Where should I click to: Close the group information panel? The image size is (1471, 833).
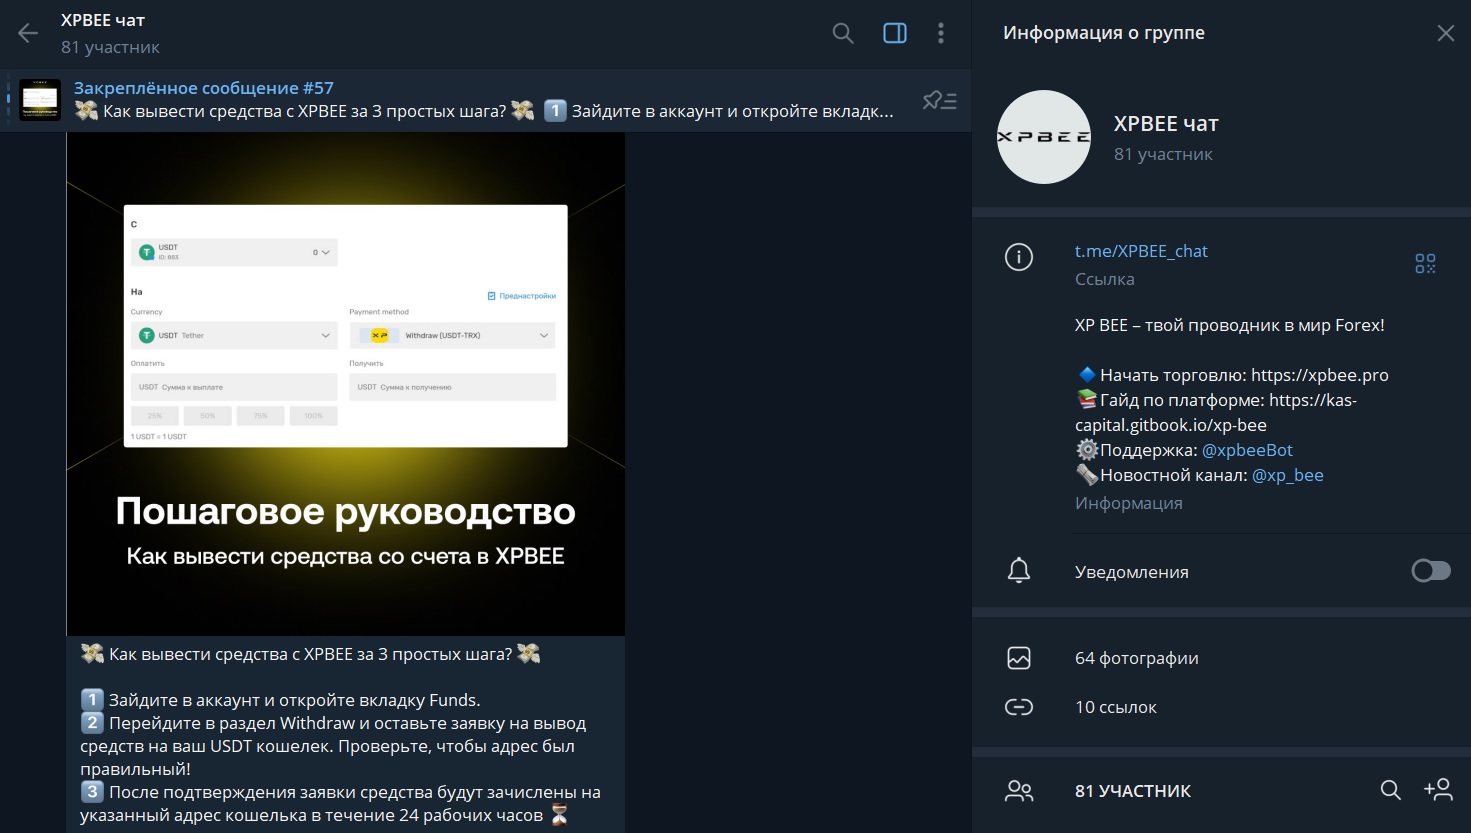1445,33
